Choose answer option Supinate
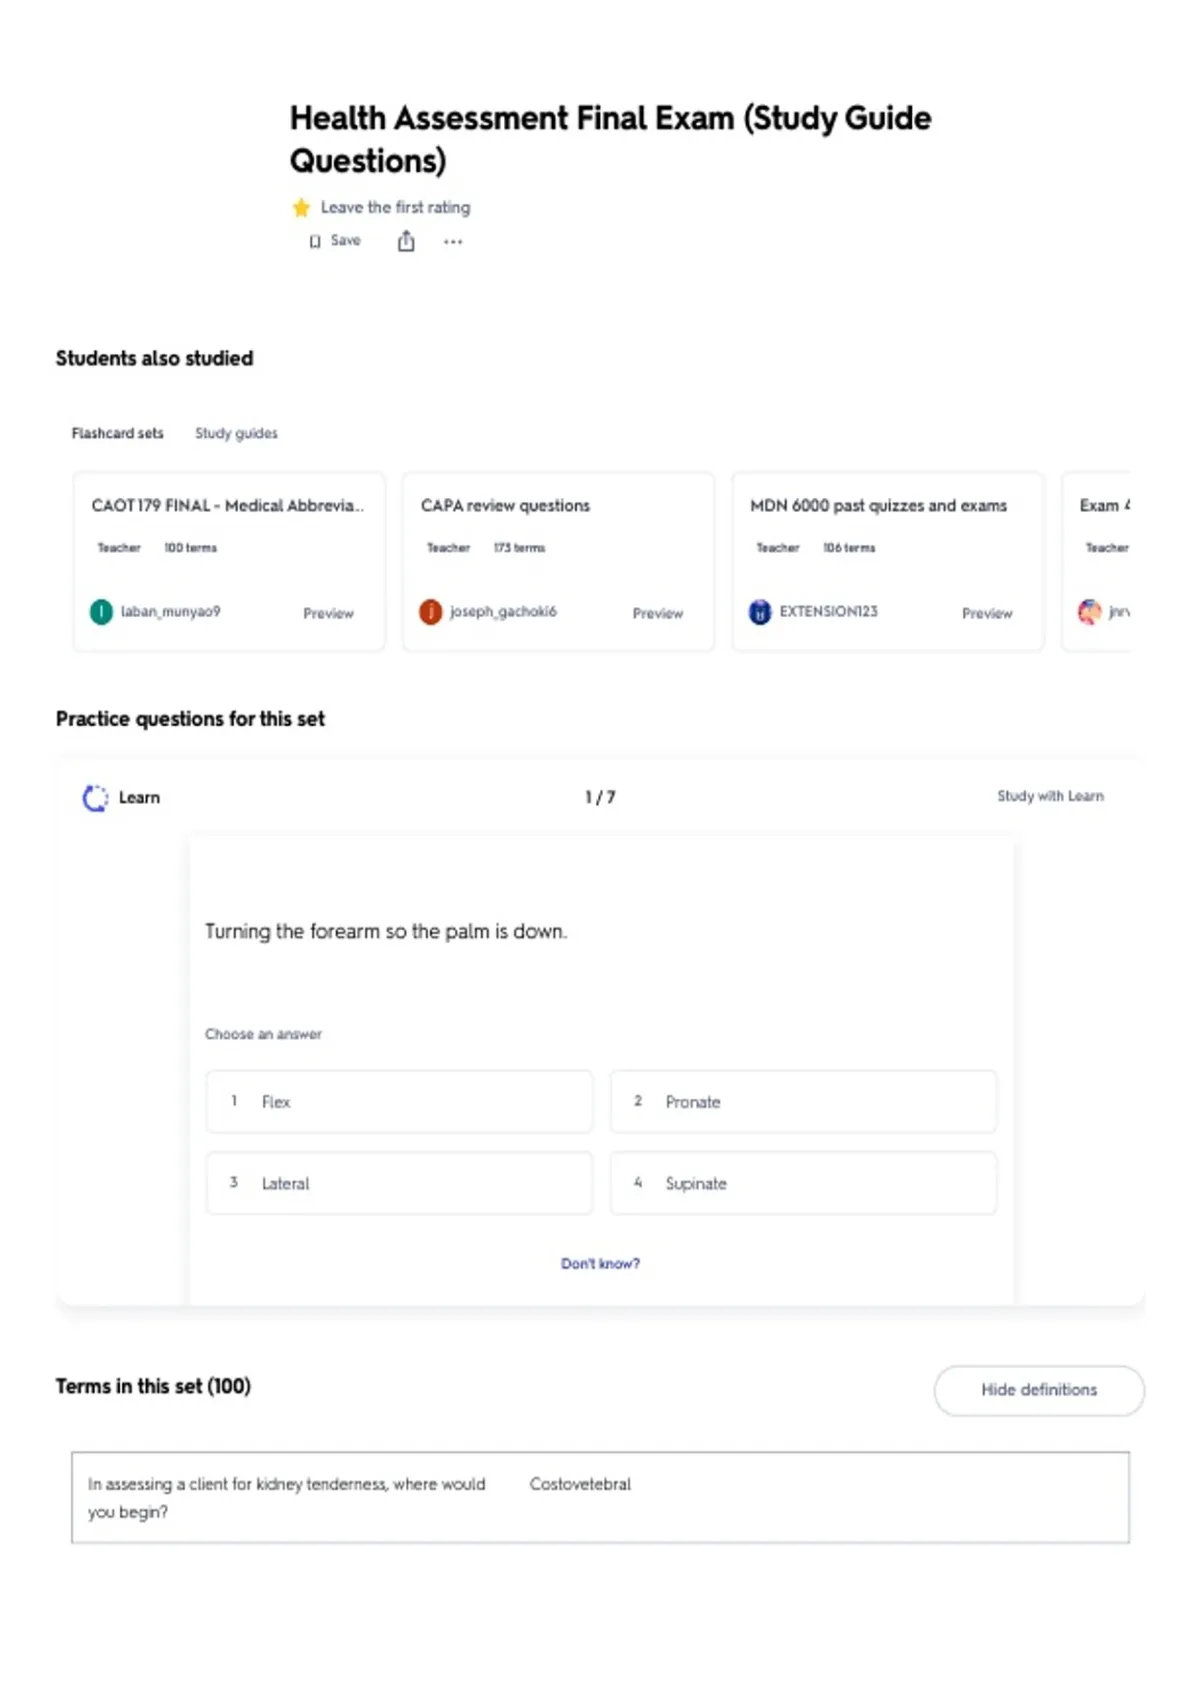The height and width of the screenshot is (1700, 1200). (803, 1183)
